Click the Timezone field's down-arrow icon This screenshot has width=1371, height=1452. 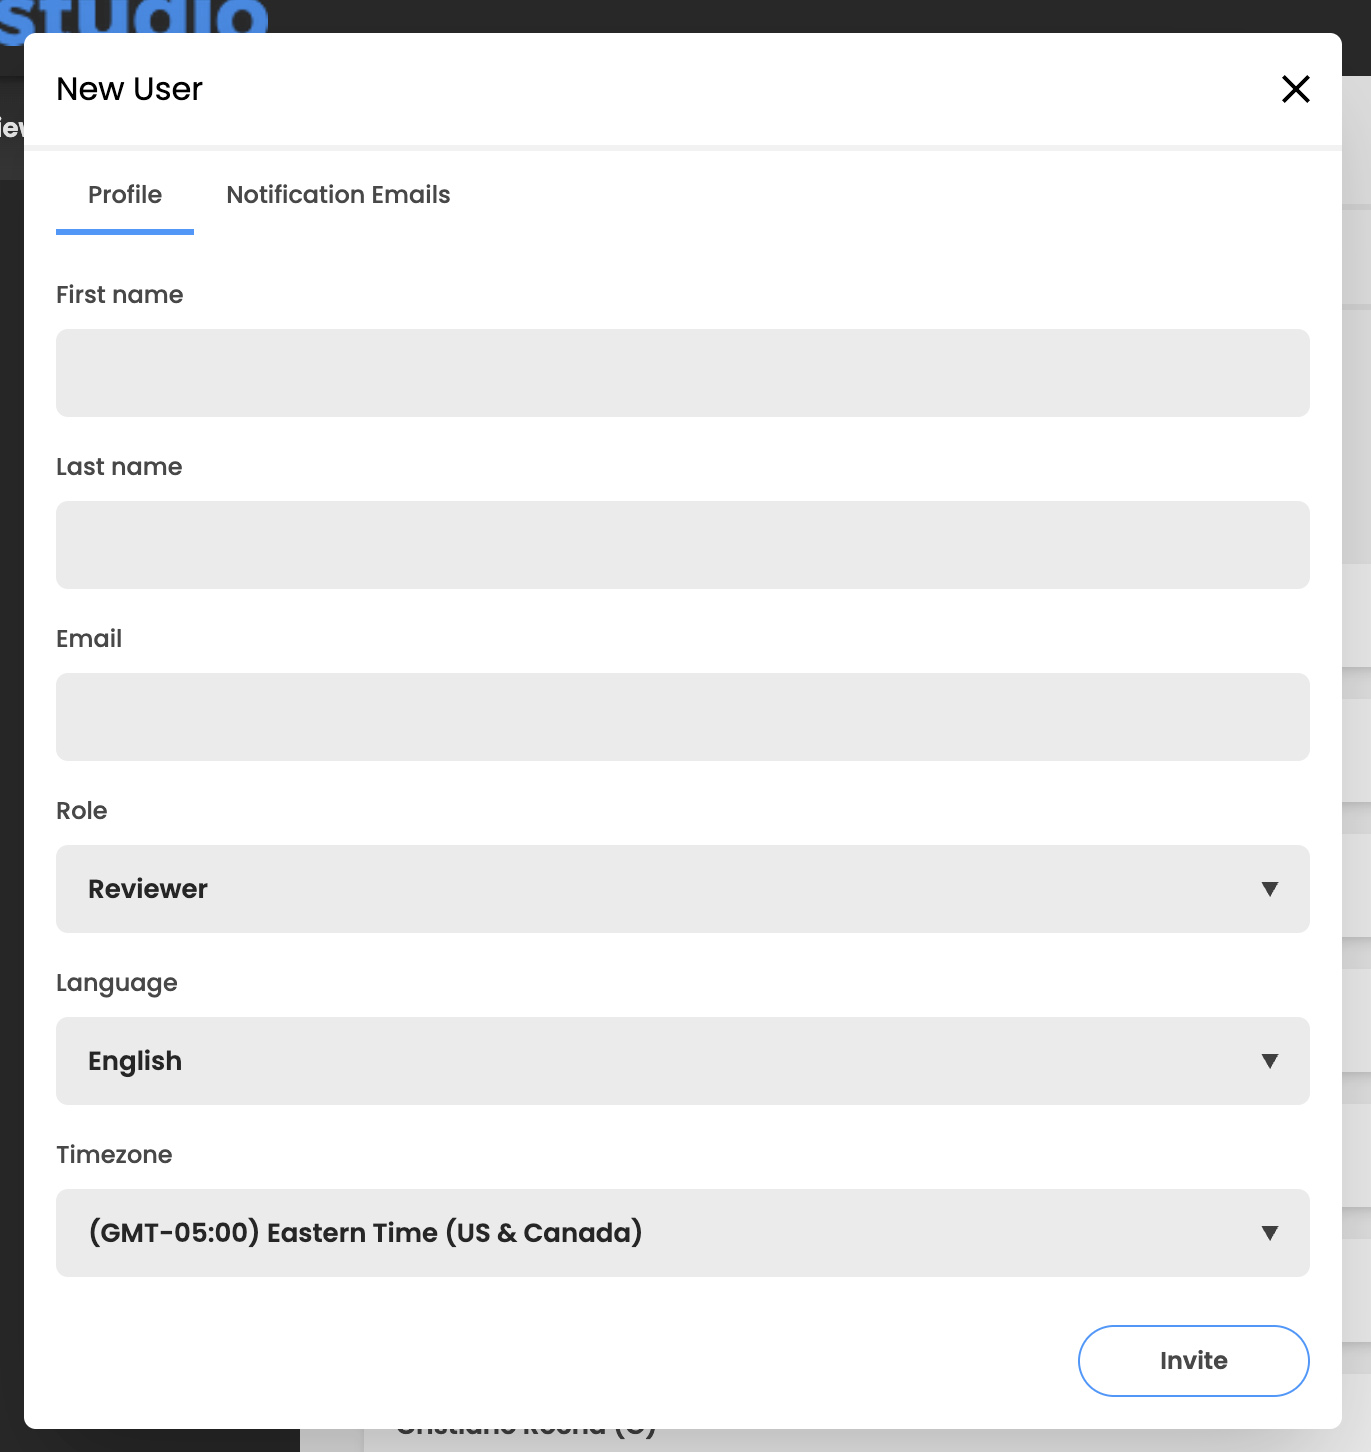coord(1269,1233)
